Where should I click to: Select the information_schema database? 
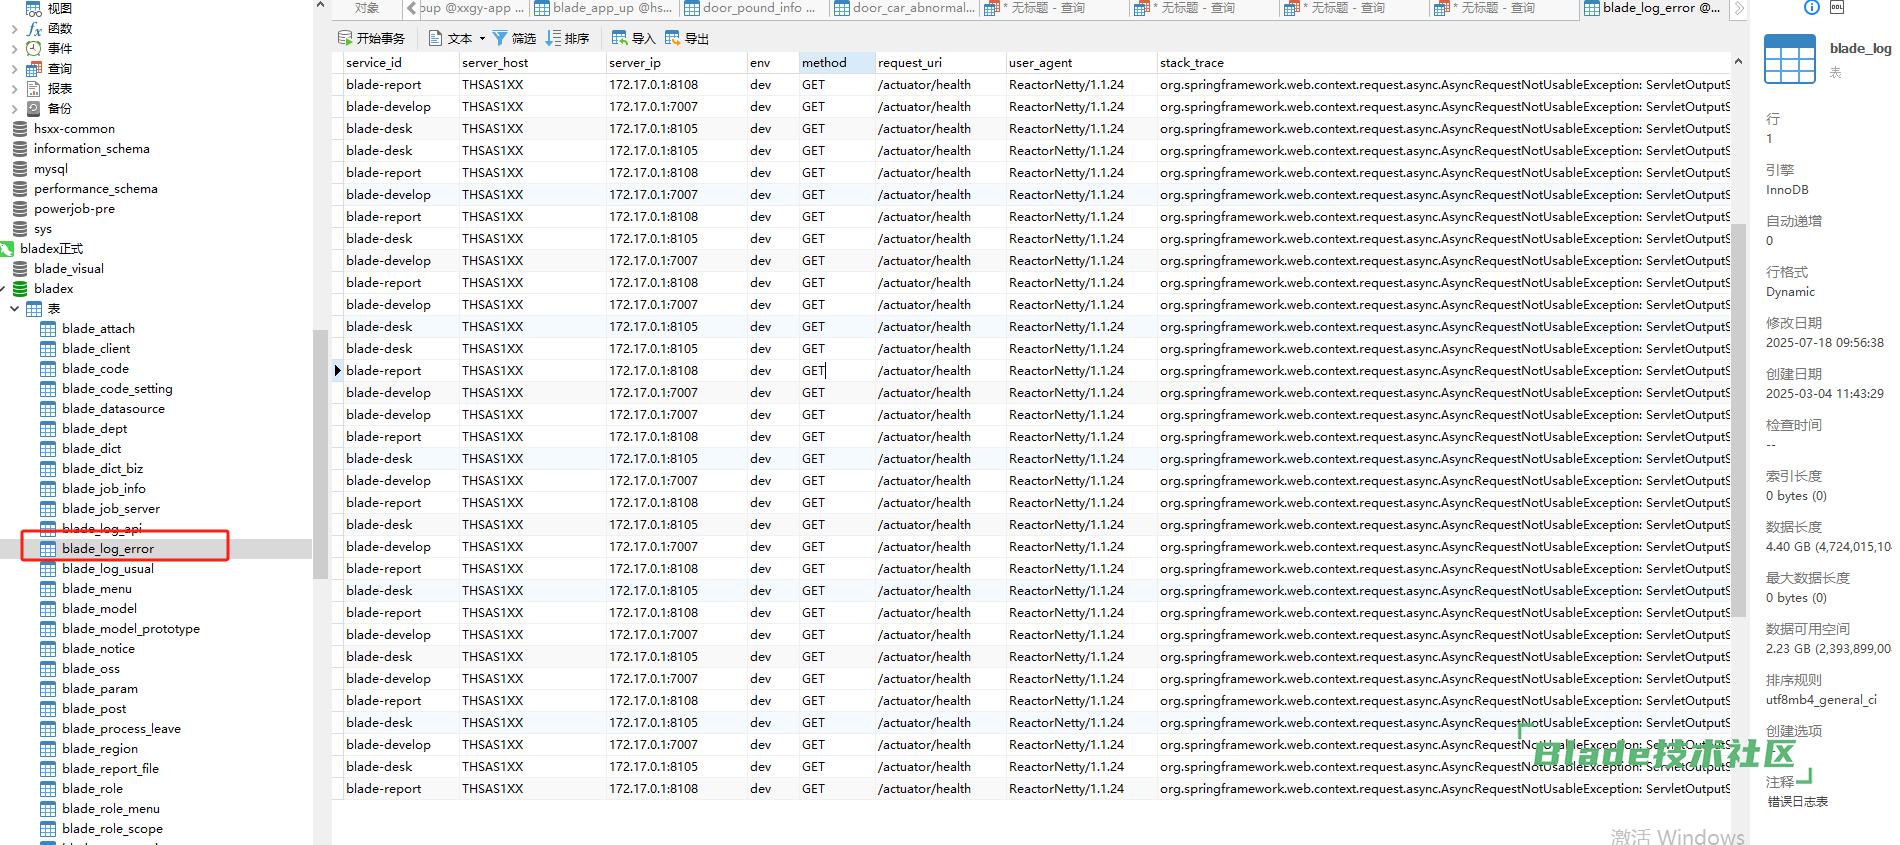click(x=91, y=149)
